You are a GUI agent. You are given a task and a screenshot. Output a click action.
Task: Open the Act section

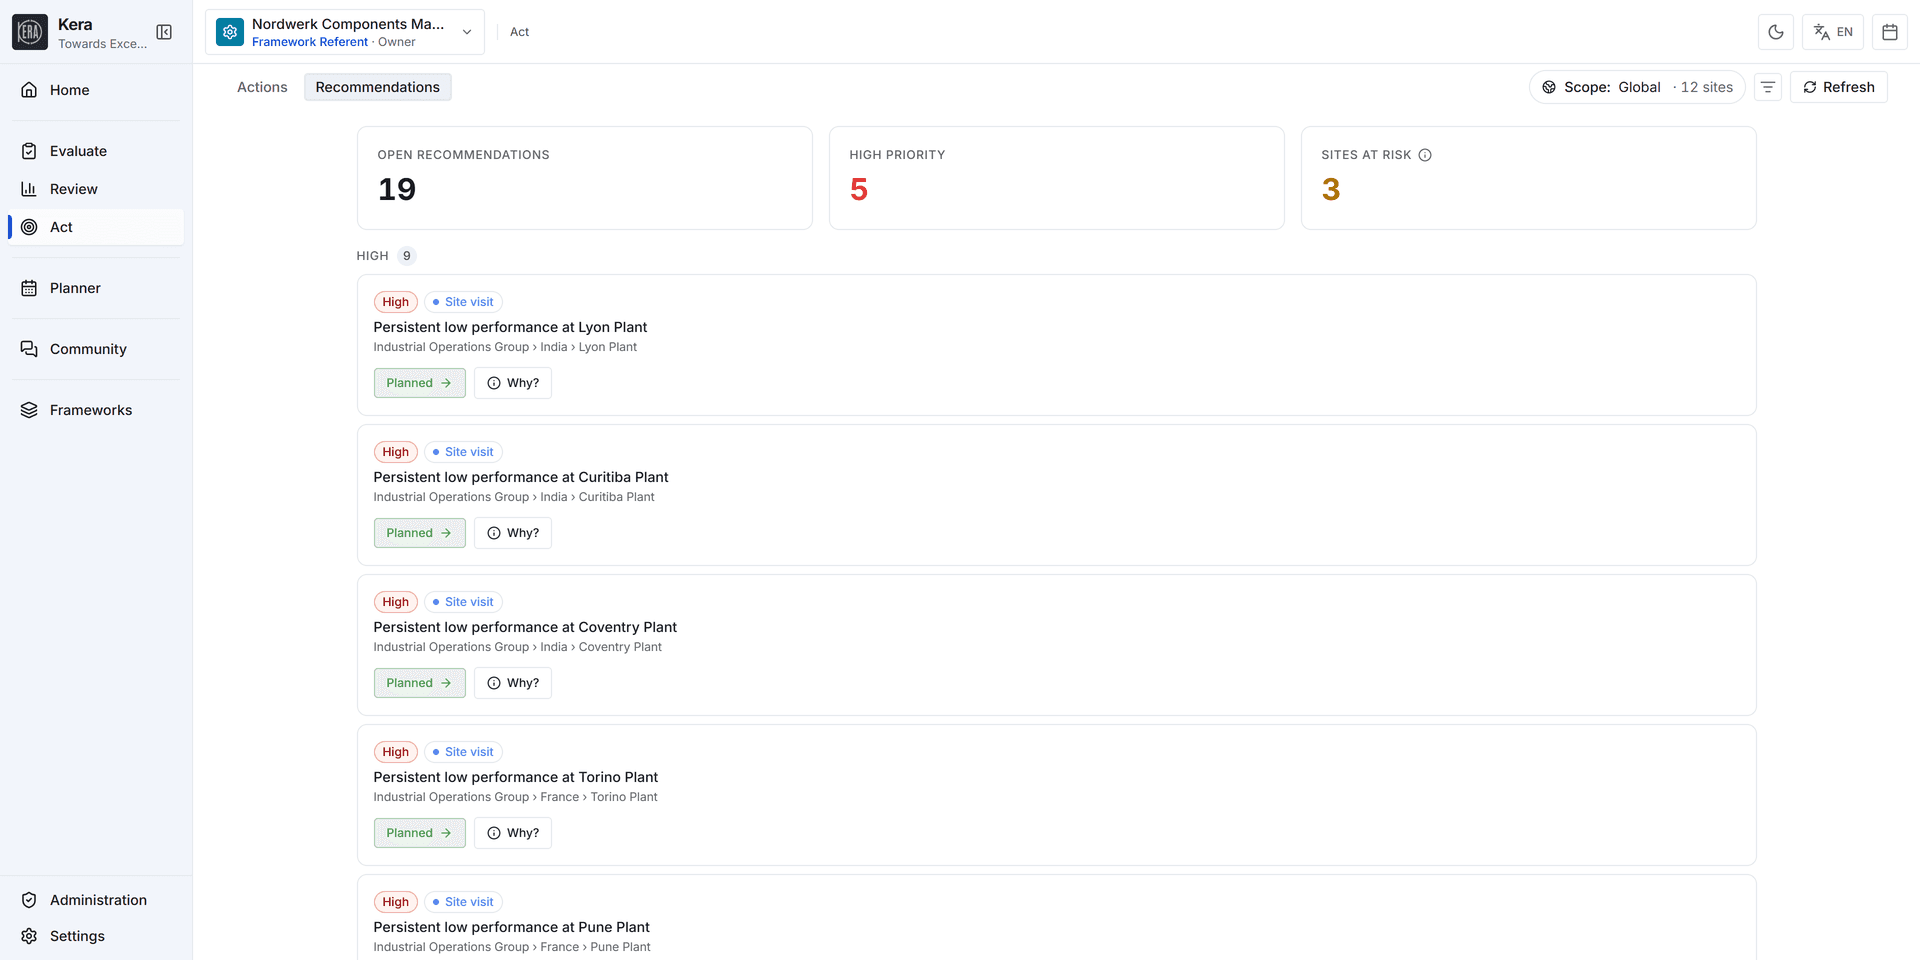(96, 227)
